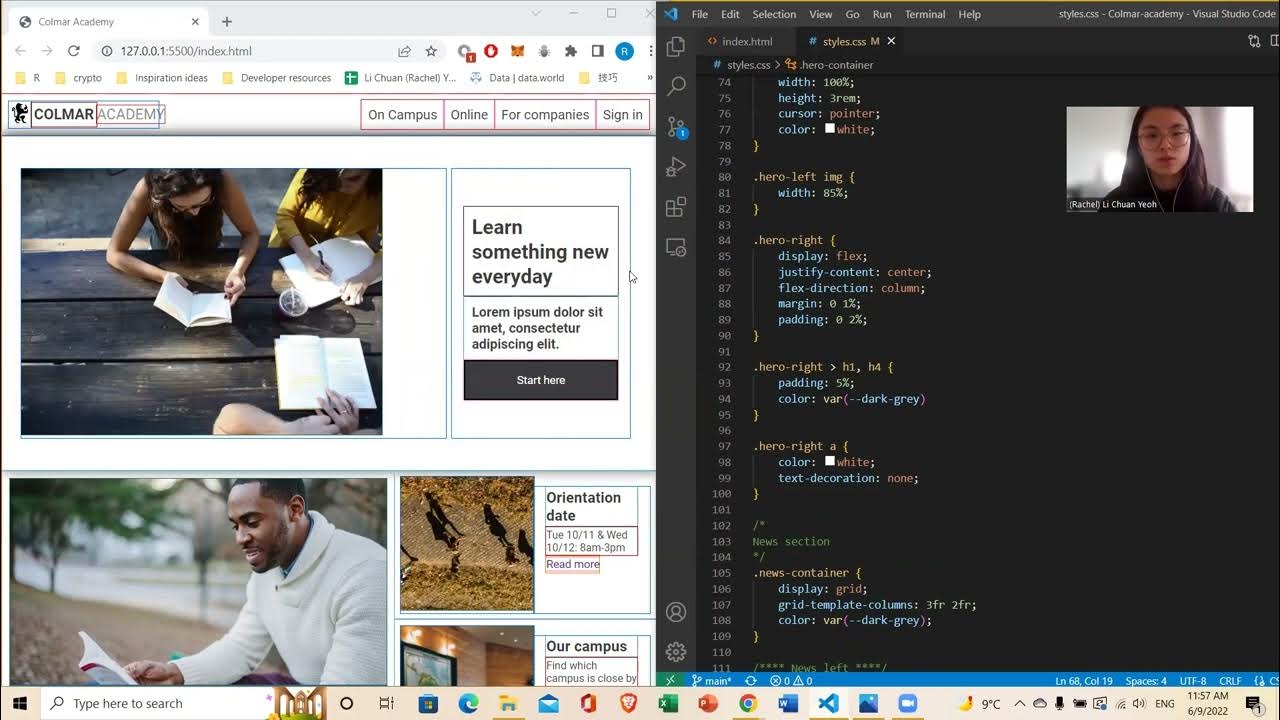Open Task View on the taskbar

click(x=386, y=703)
